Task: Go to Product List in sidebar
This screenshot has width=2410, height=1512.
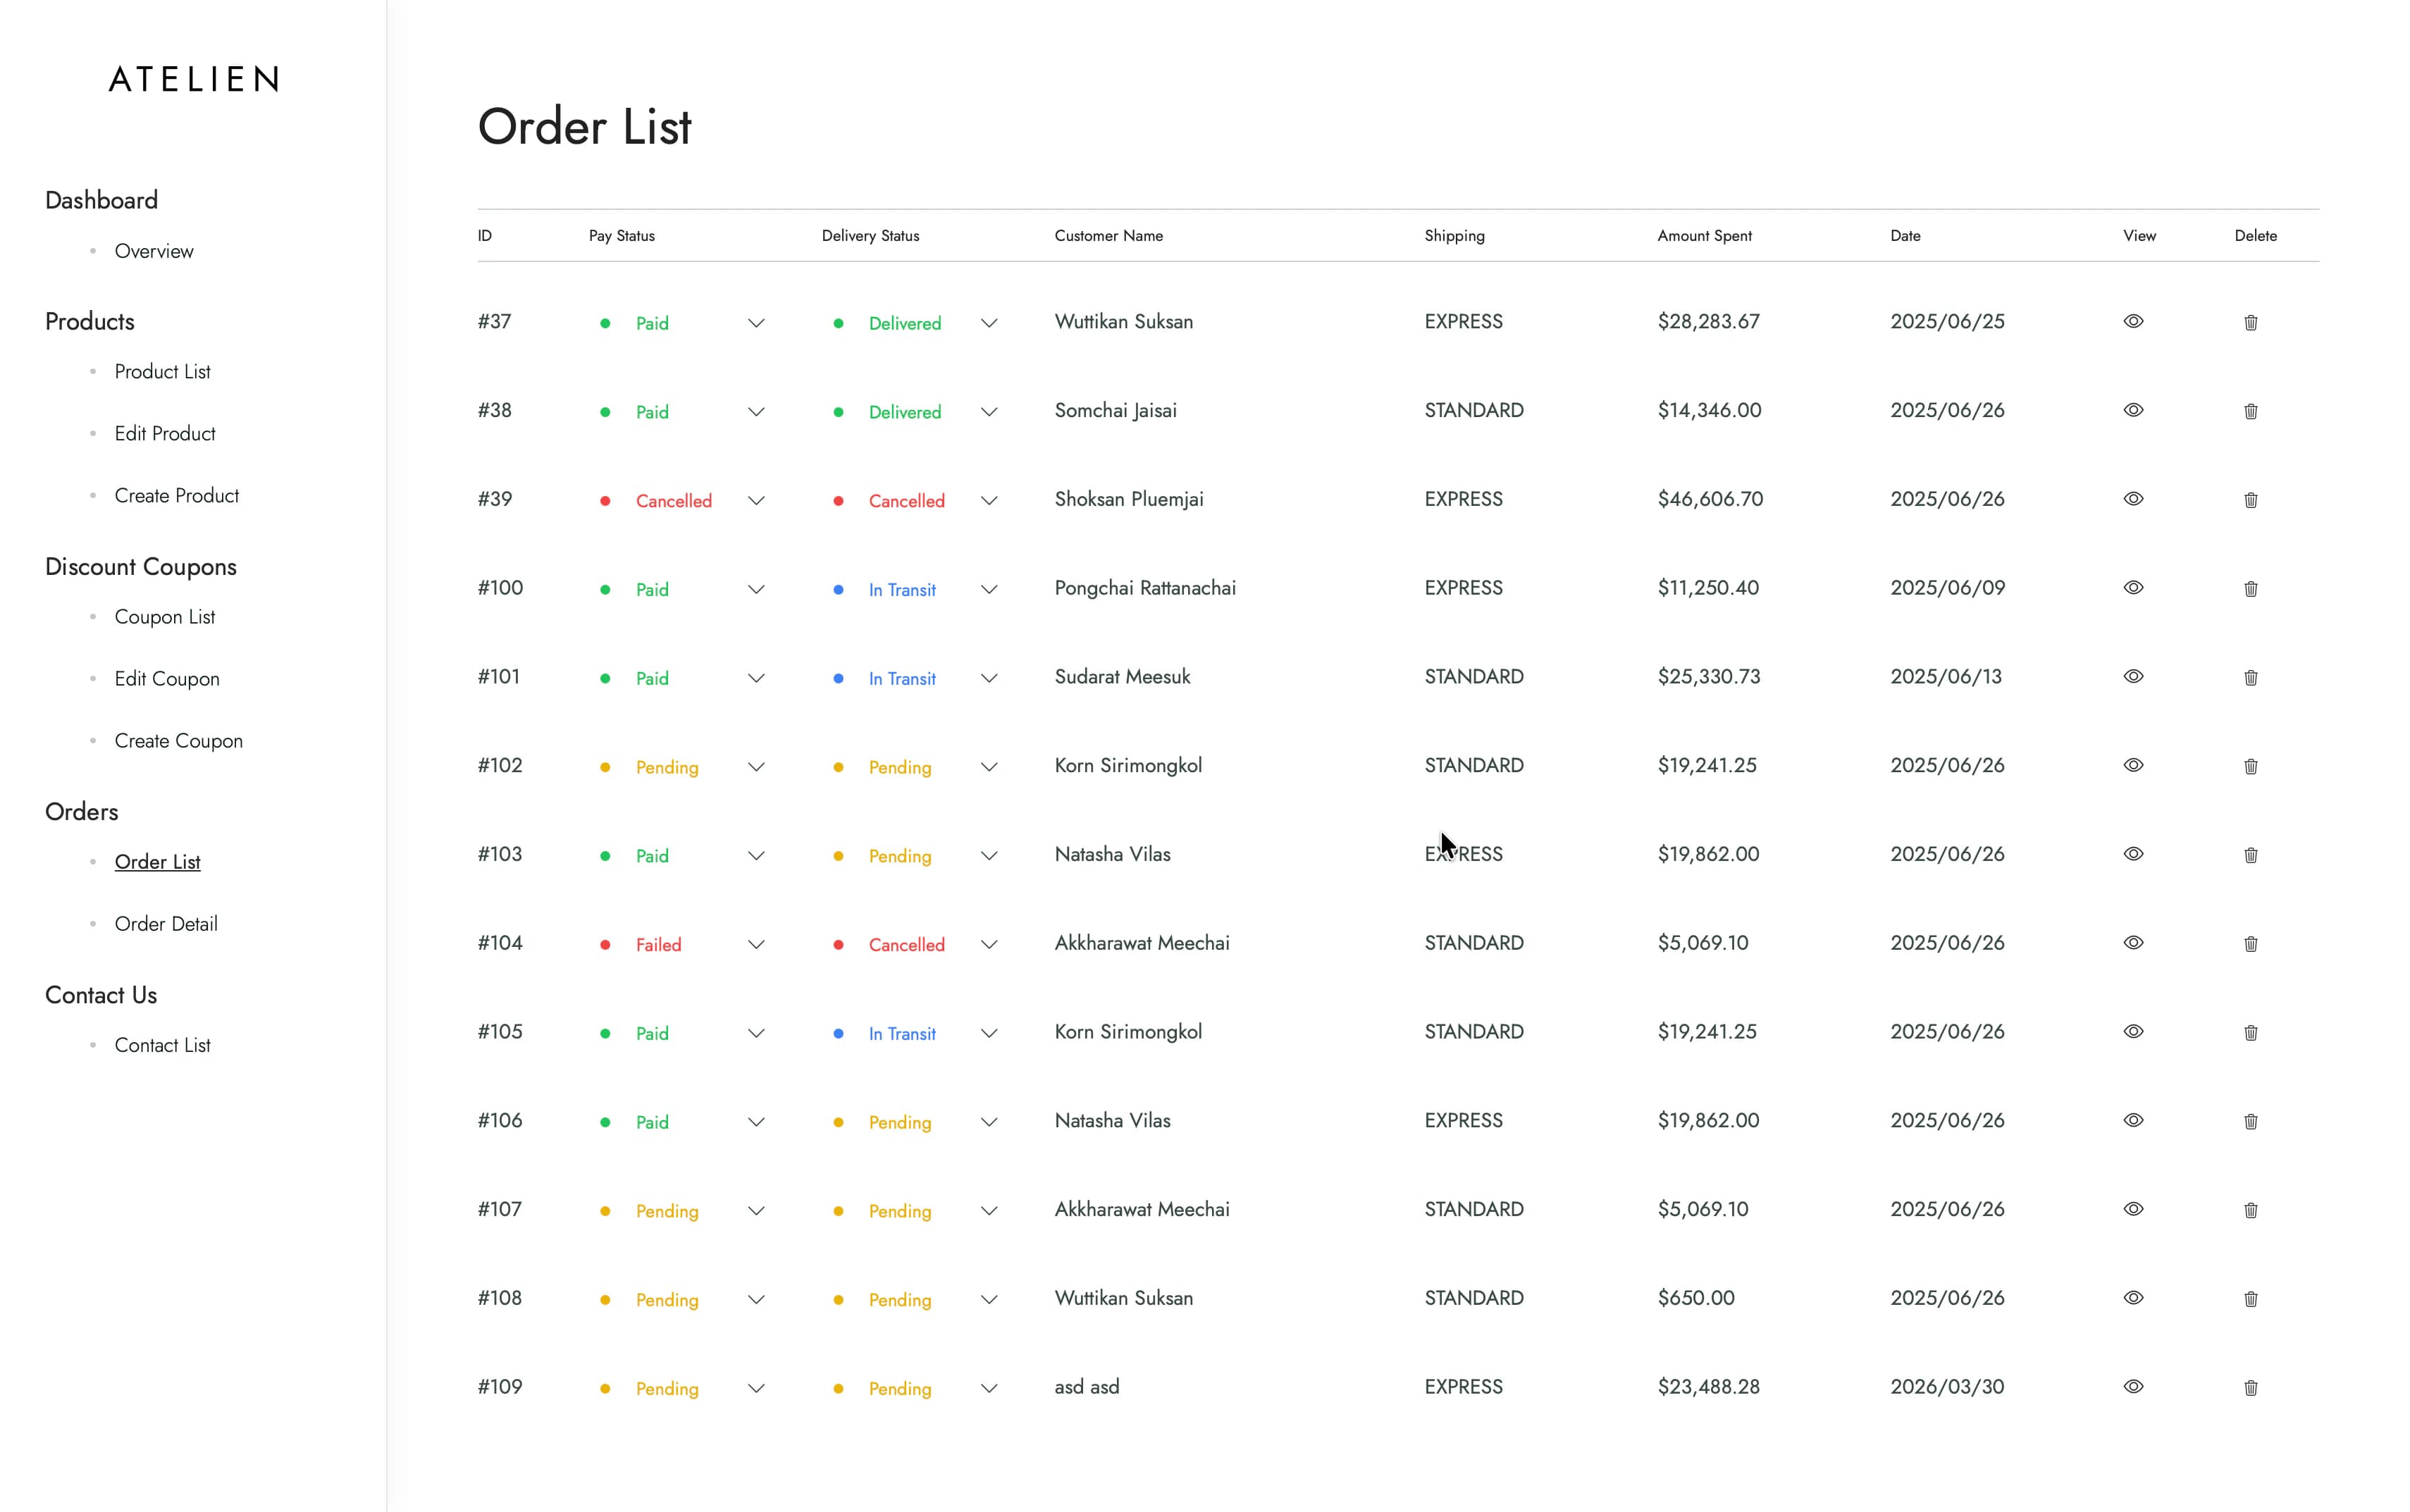Action: click(162, 371)
